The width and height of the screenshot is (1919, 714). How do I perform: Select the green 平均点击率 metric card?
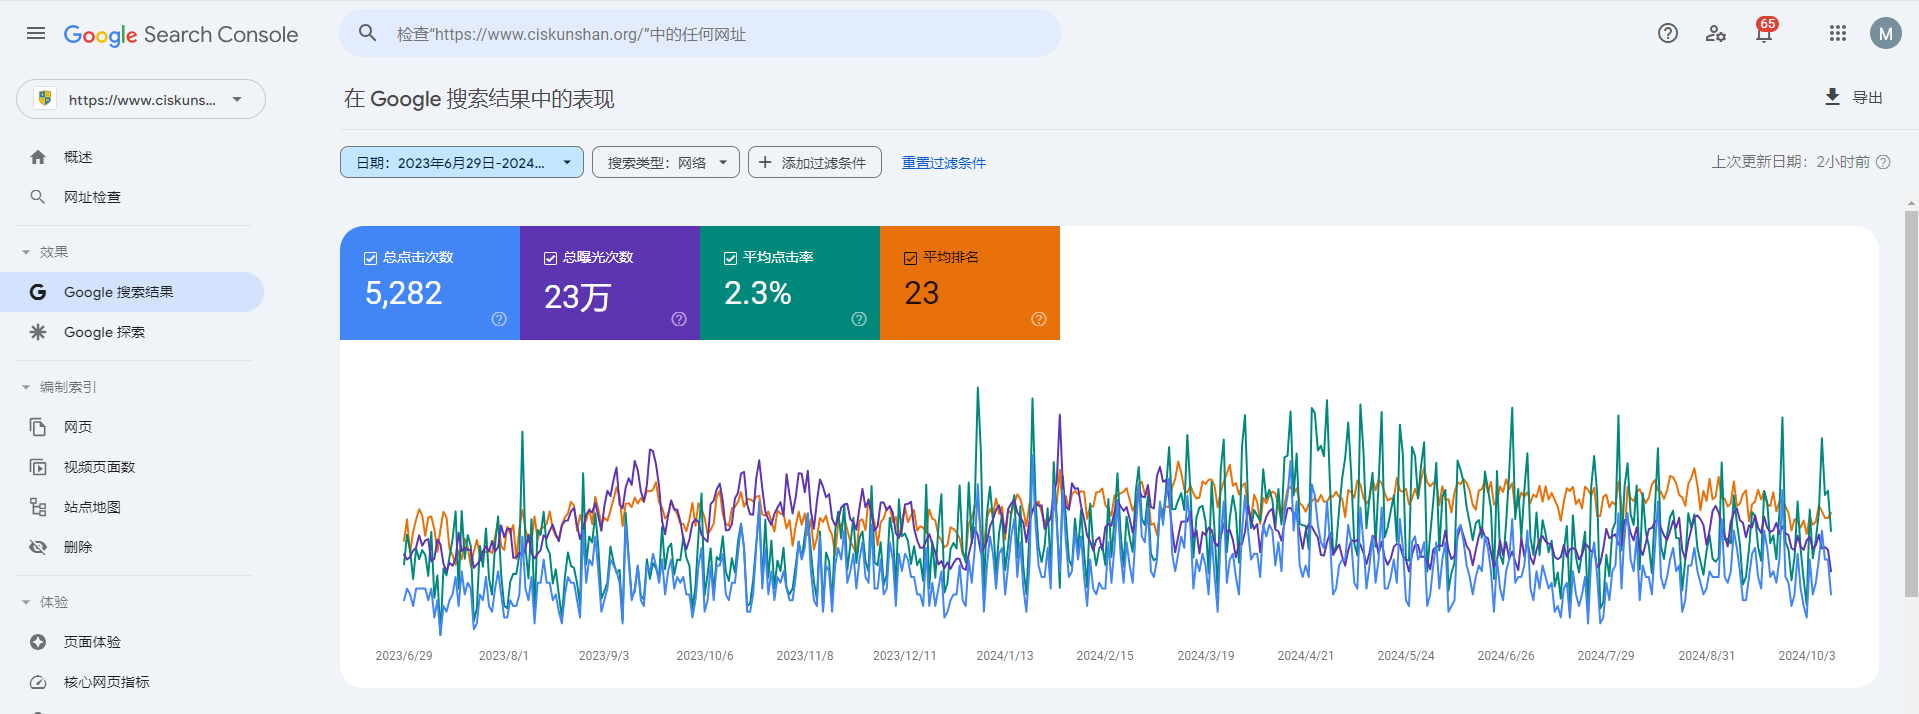tap(790, 283)
